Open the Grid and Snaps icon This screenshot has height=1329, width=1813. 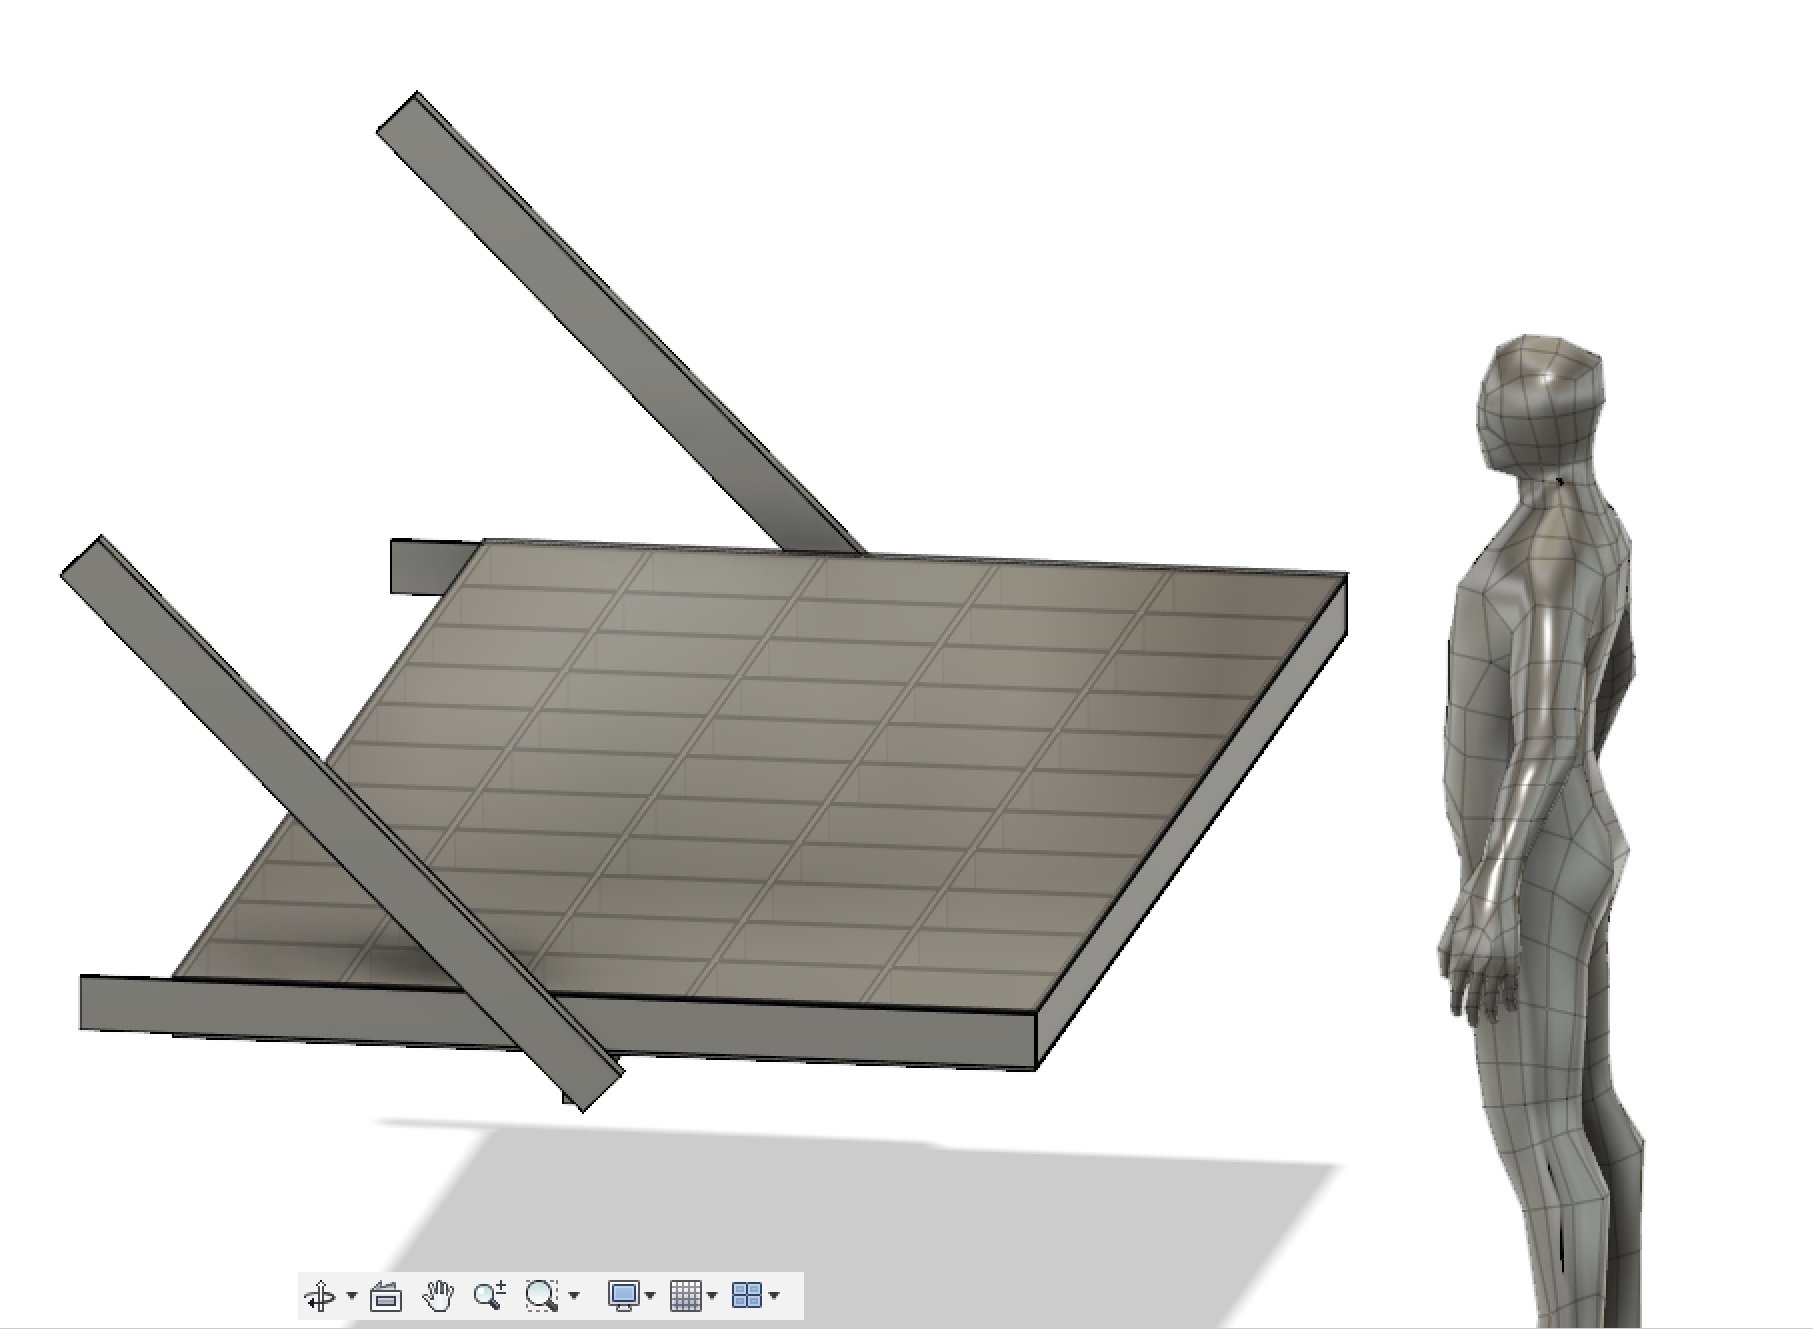(686, 1297)
